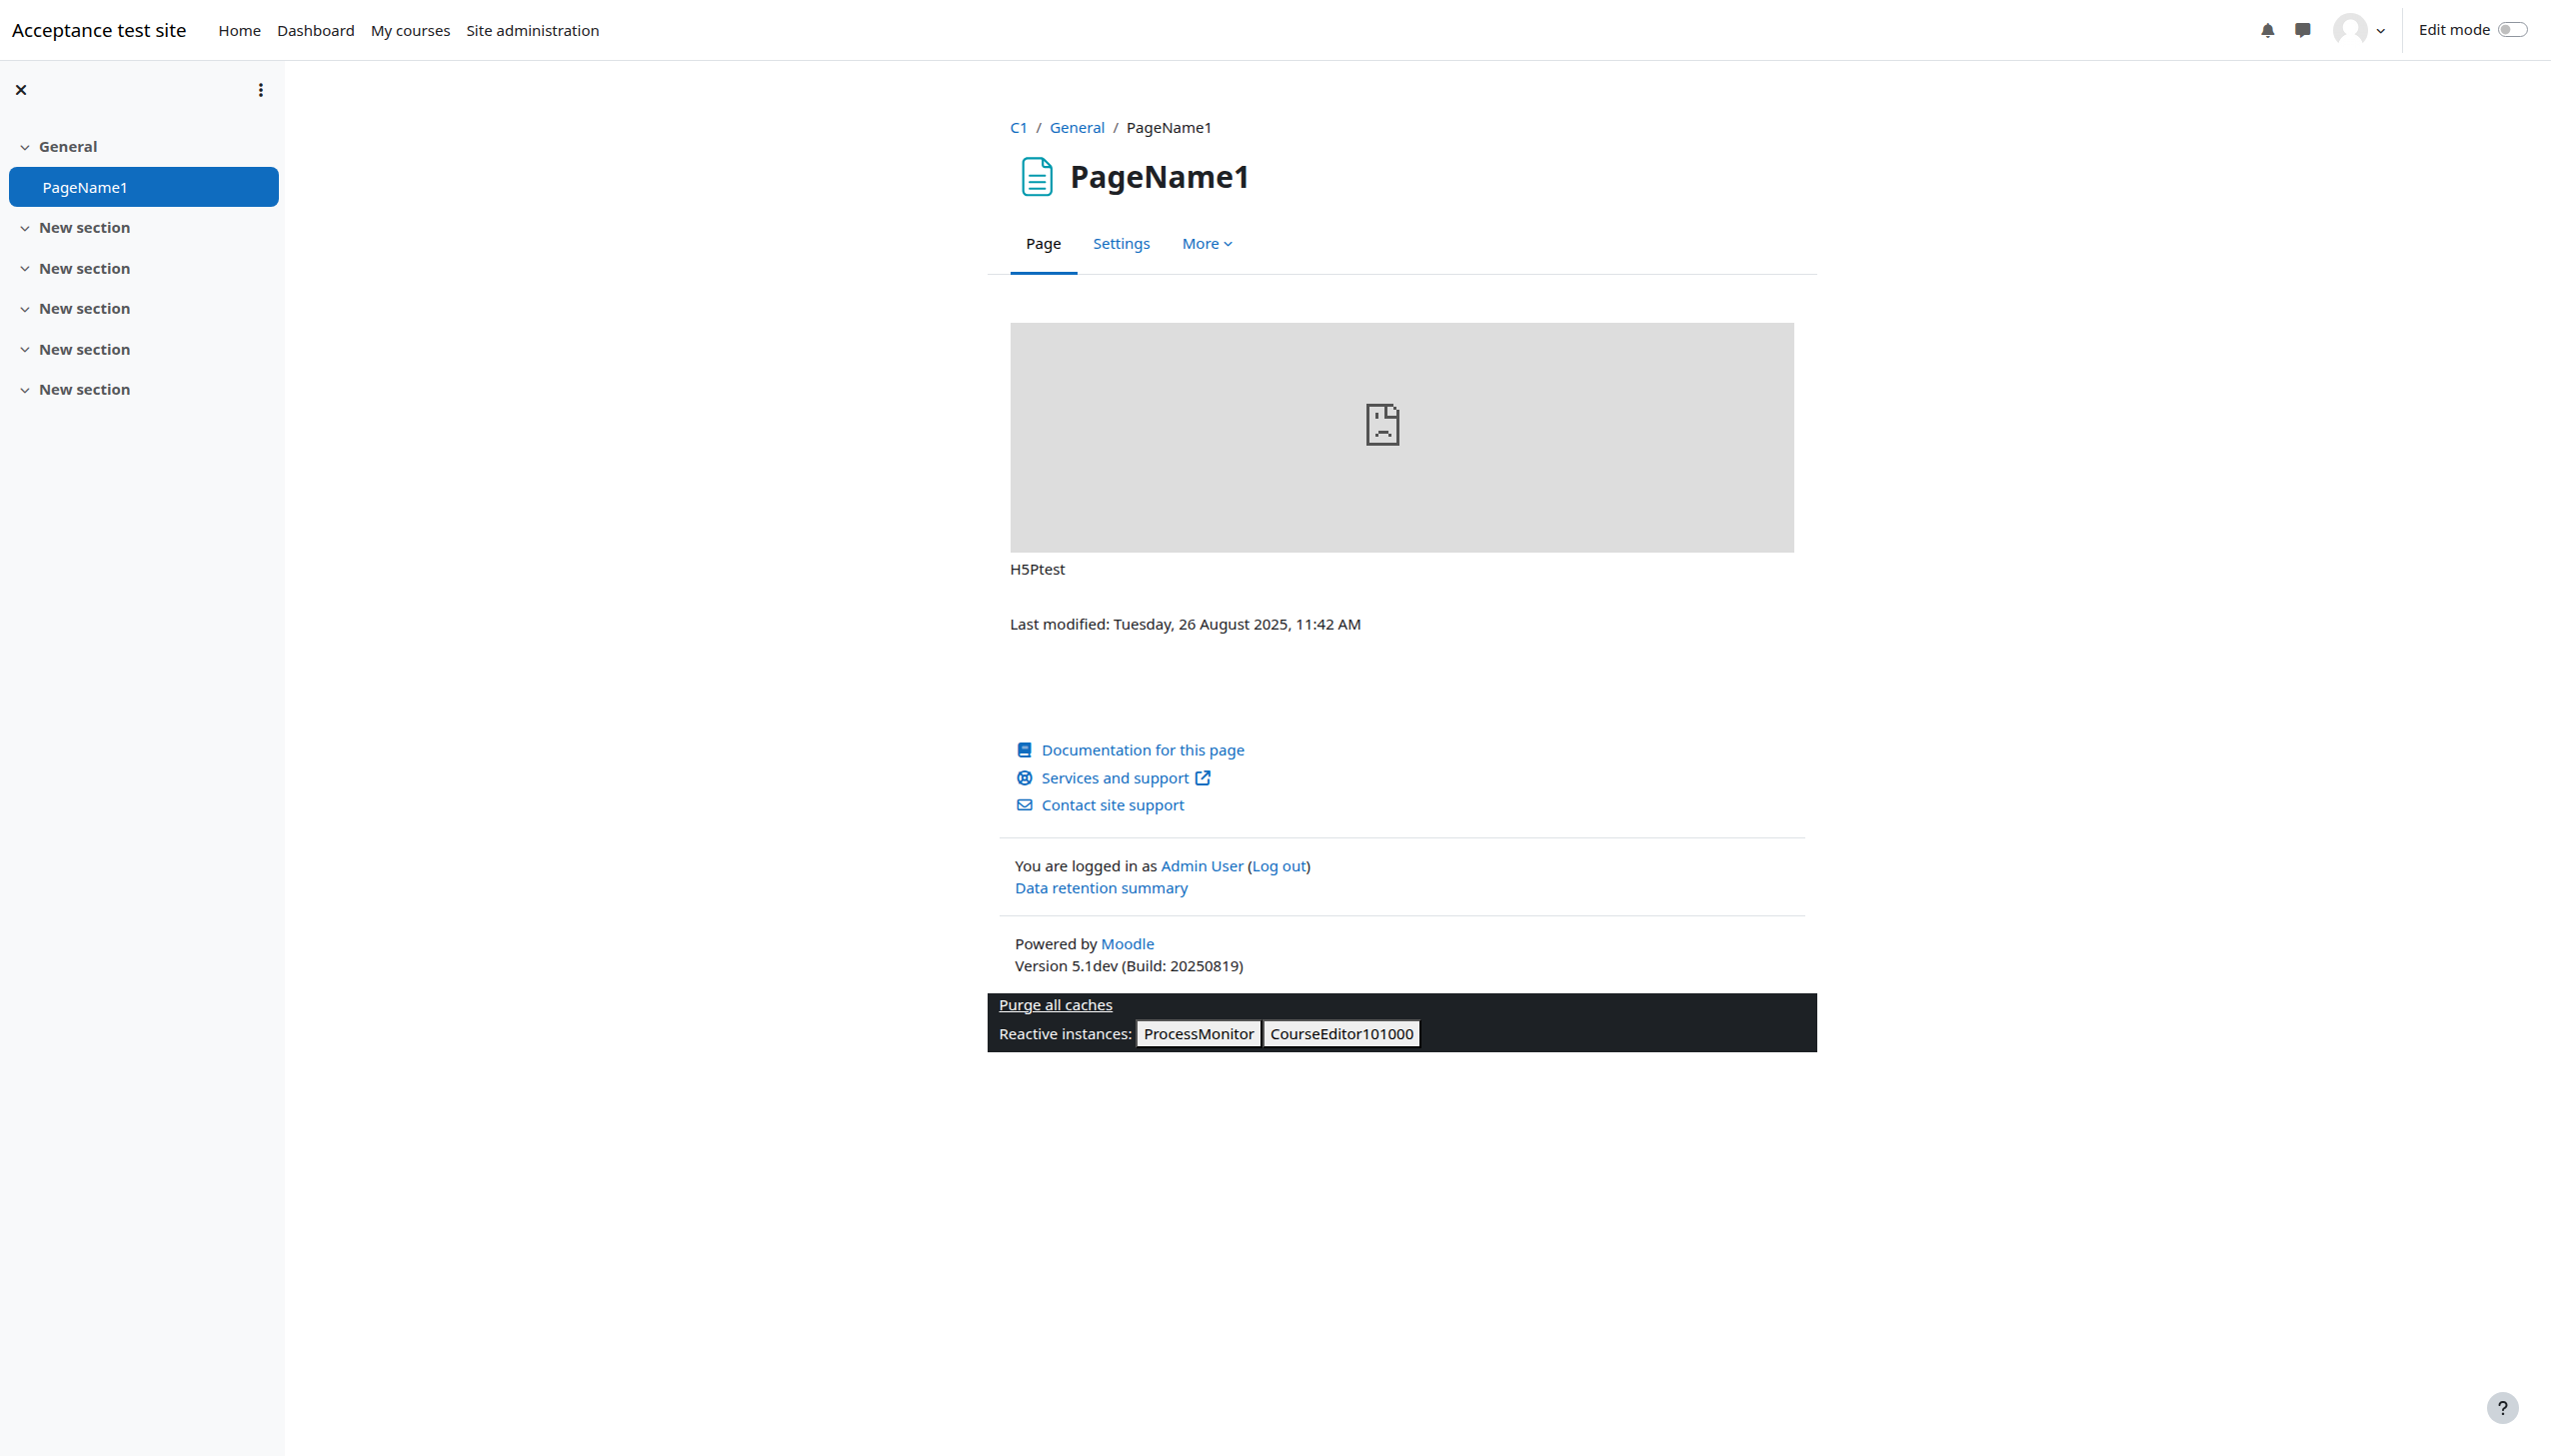The height and width of the screenshot is (1456, 2551).
Task: Expand the More tab dropdown
Action: pyautogui.click(x=1206, y=244)
